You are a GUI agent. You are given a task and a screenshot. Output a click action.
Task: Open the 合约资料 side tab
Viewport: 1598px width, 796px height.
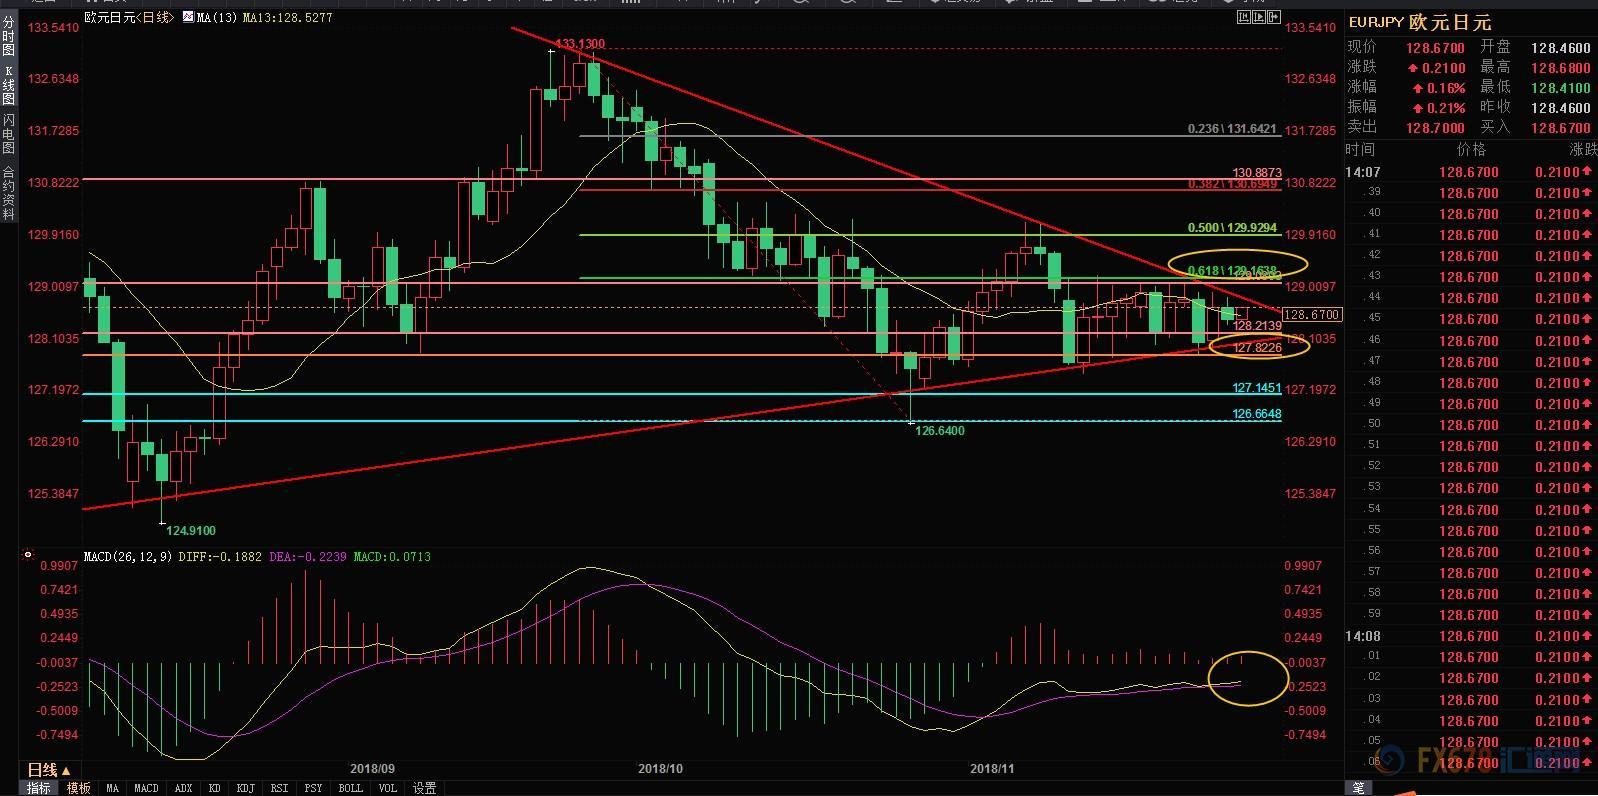pos(9,192)
